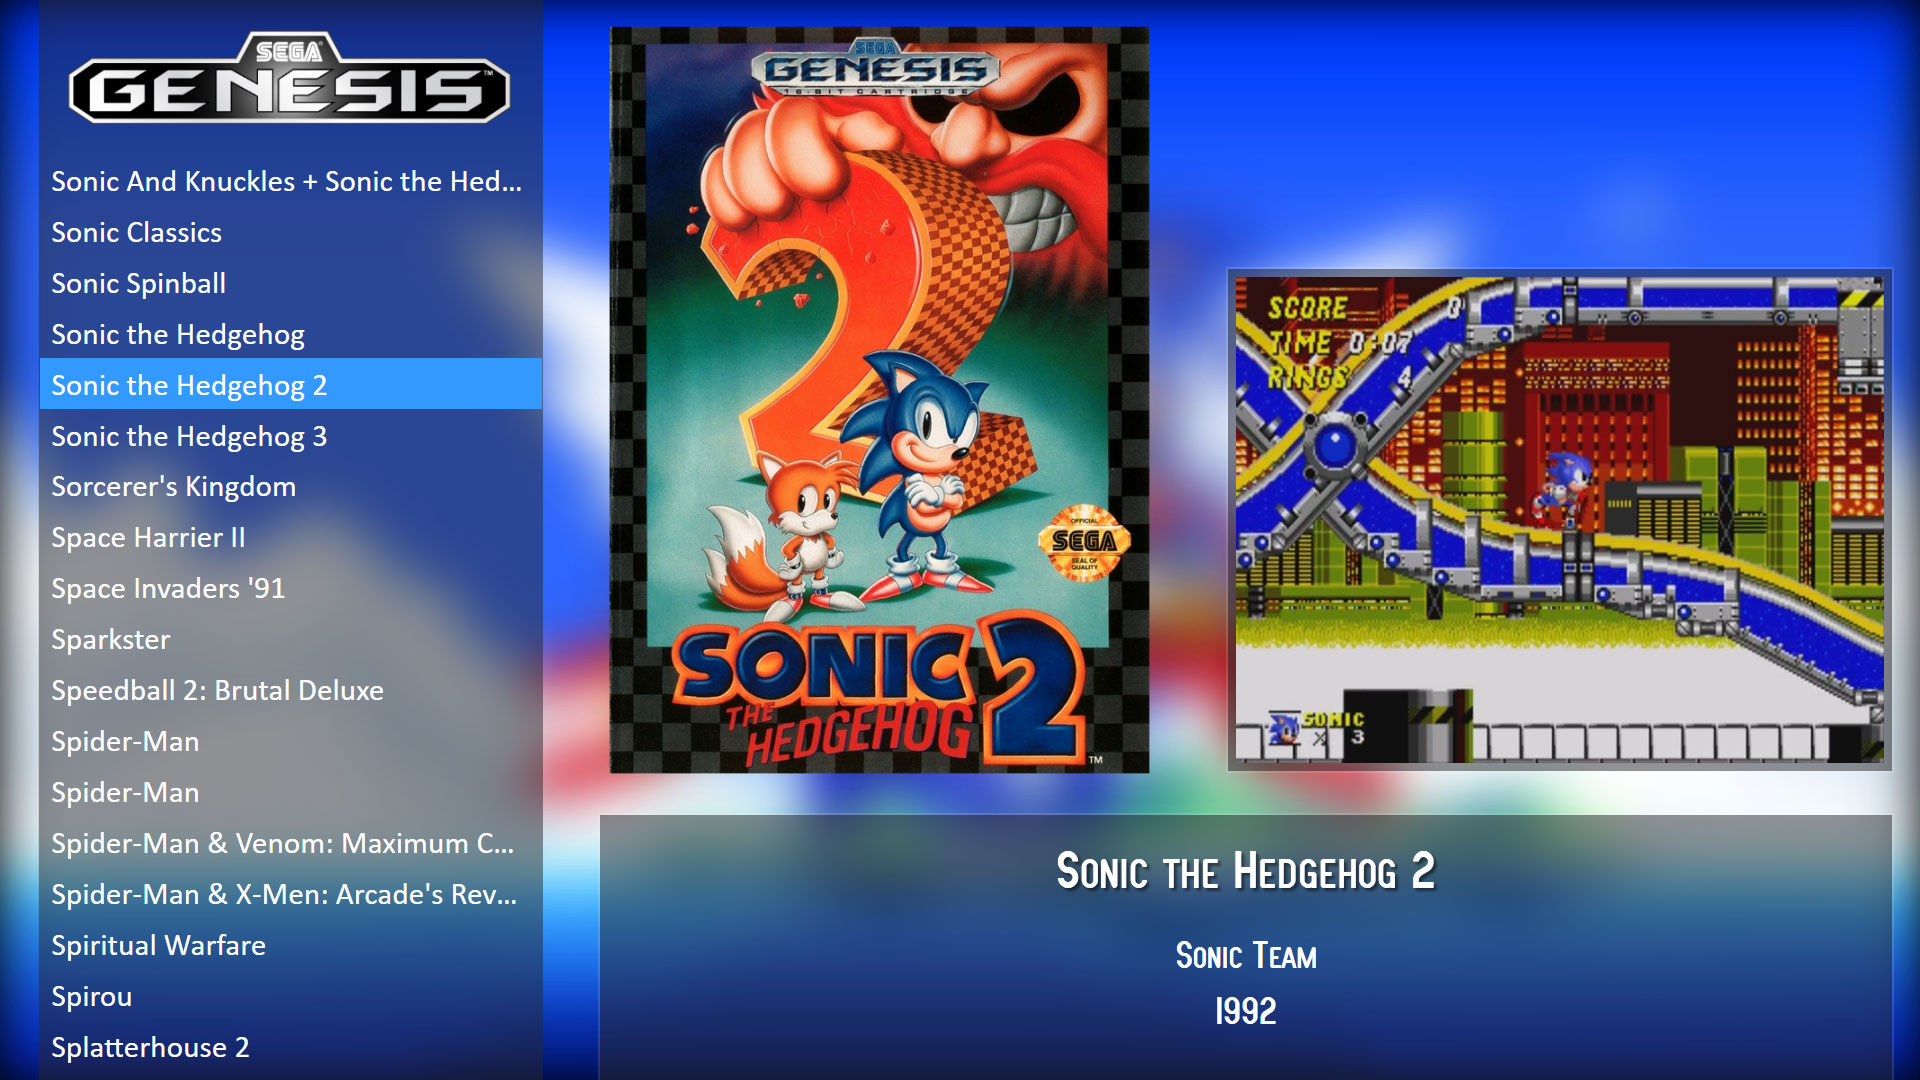Pick Sorcerer's Kingdom from the list
The width and height of the screenshot is (1920, 1080).
point(290,486)
